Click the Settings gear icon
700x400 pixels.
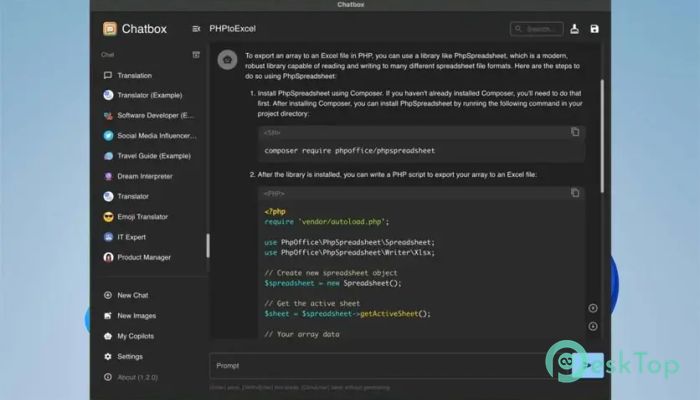click(108, 357)
